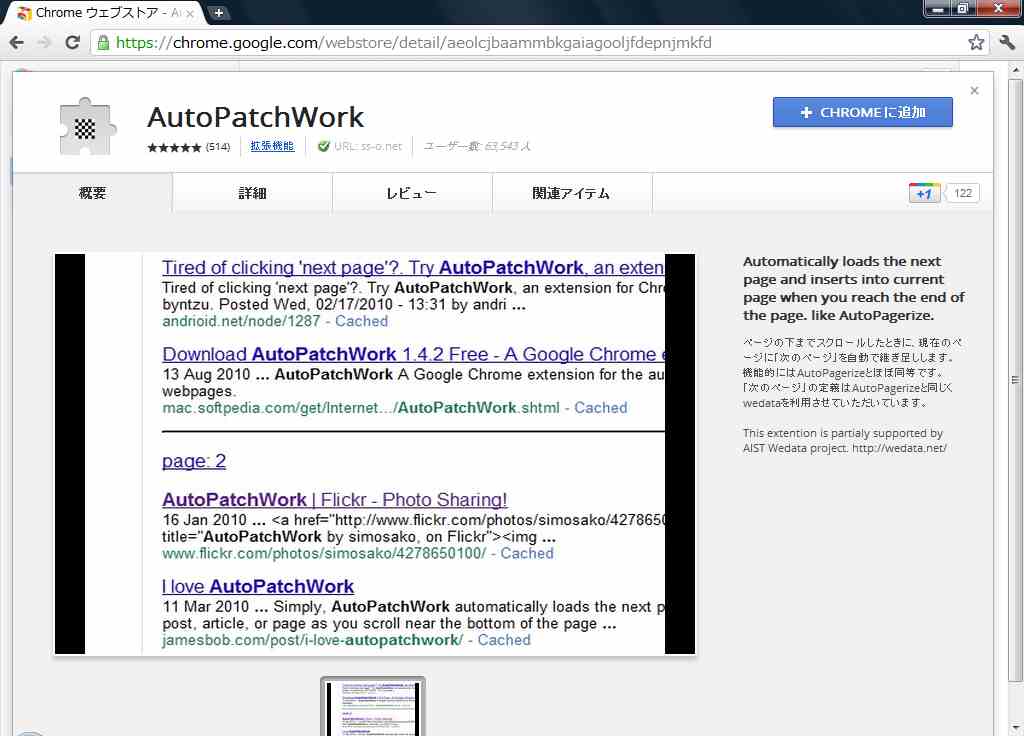
Task: Click the Google +1 button
Action: click(x=924, y=193)
